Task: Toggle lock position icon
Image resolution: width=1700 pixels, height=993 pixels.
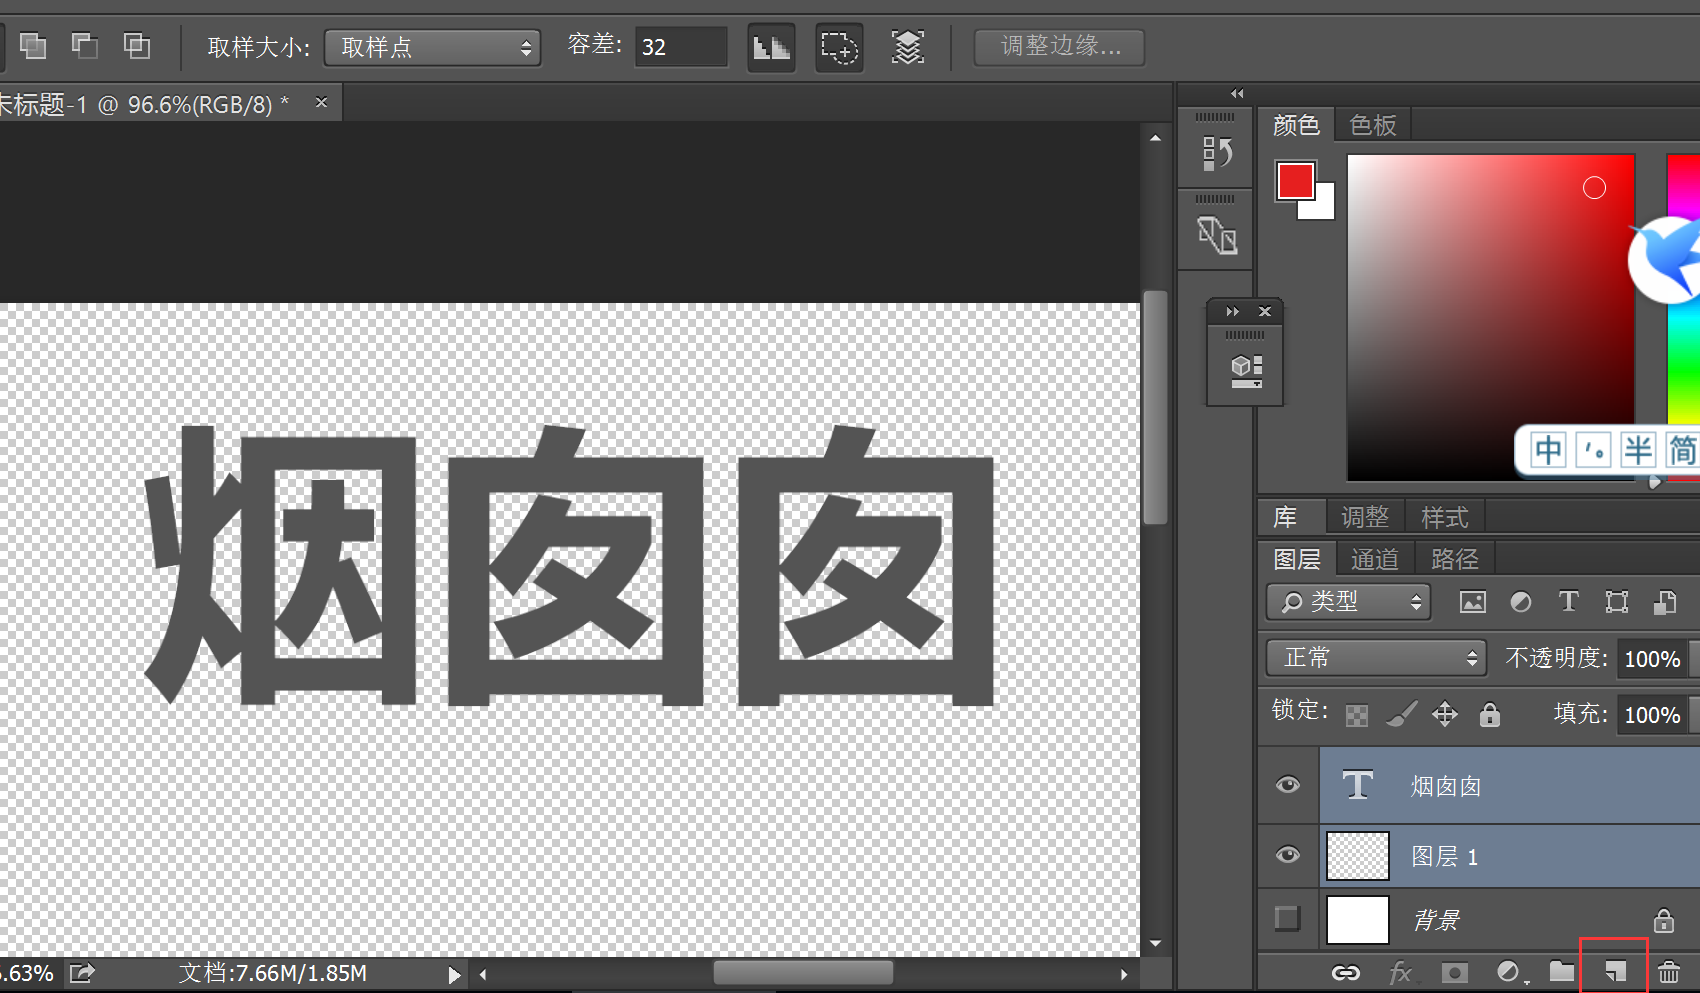Action: pos(1445,714)
